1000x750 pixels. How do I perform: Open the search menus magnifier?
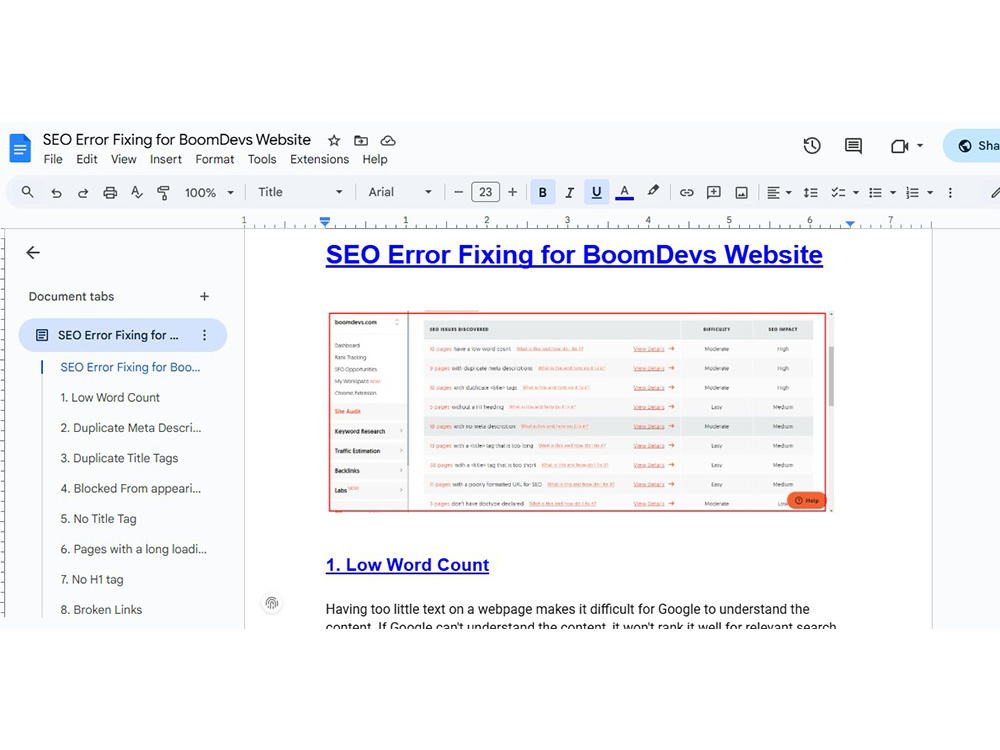(x=27, y=192)
